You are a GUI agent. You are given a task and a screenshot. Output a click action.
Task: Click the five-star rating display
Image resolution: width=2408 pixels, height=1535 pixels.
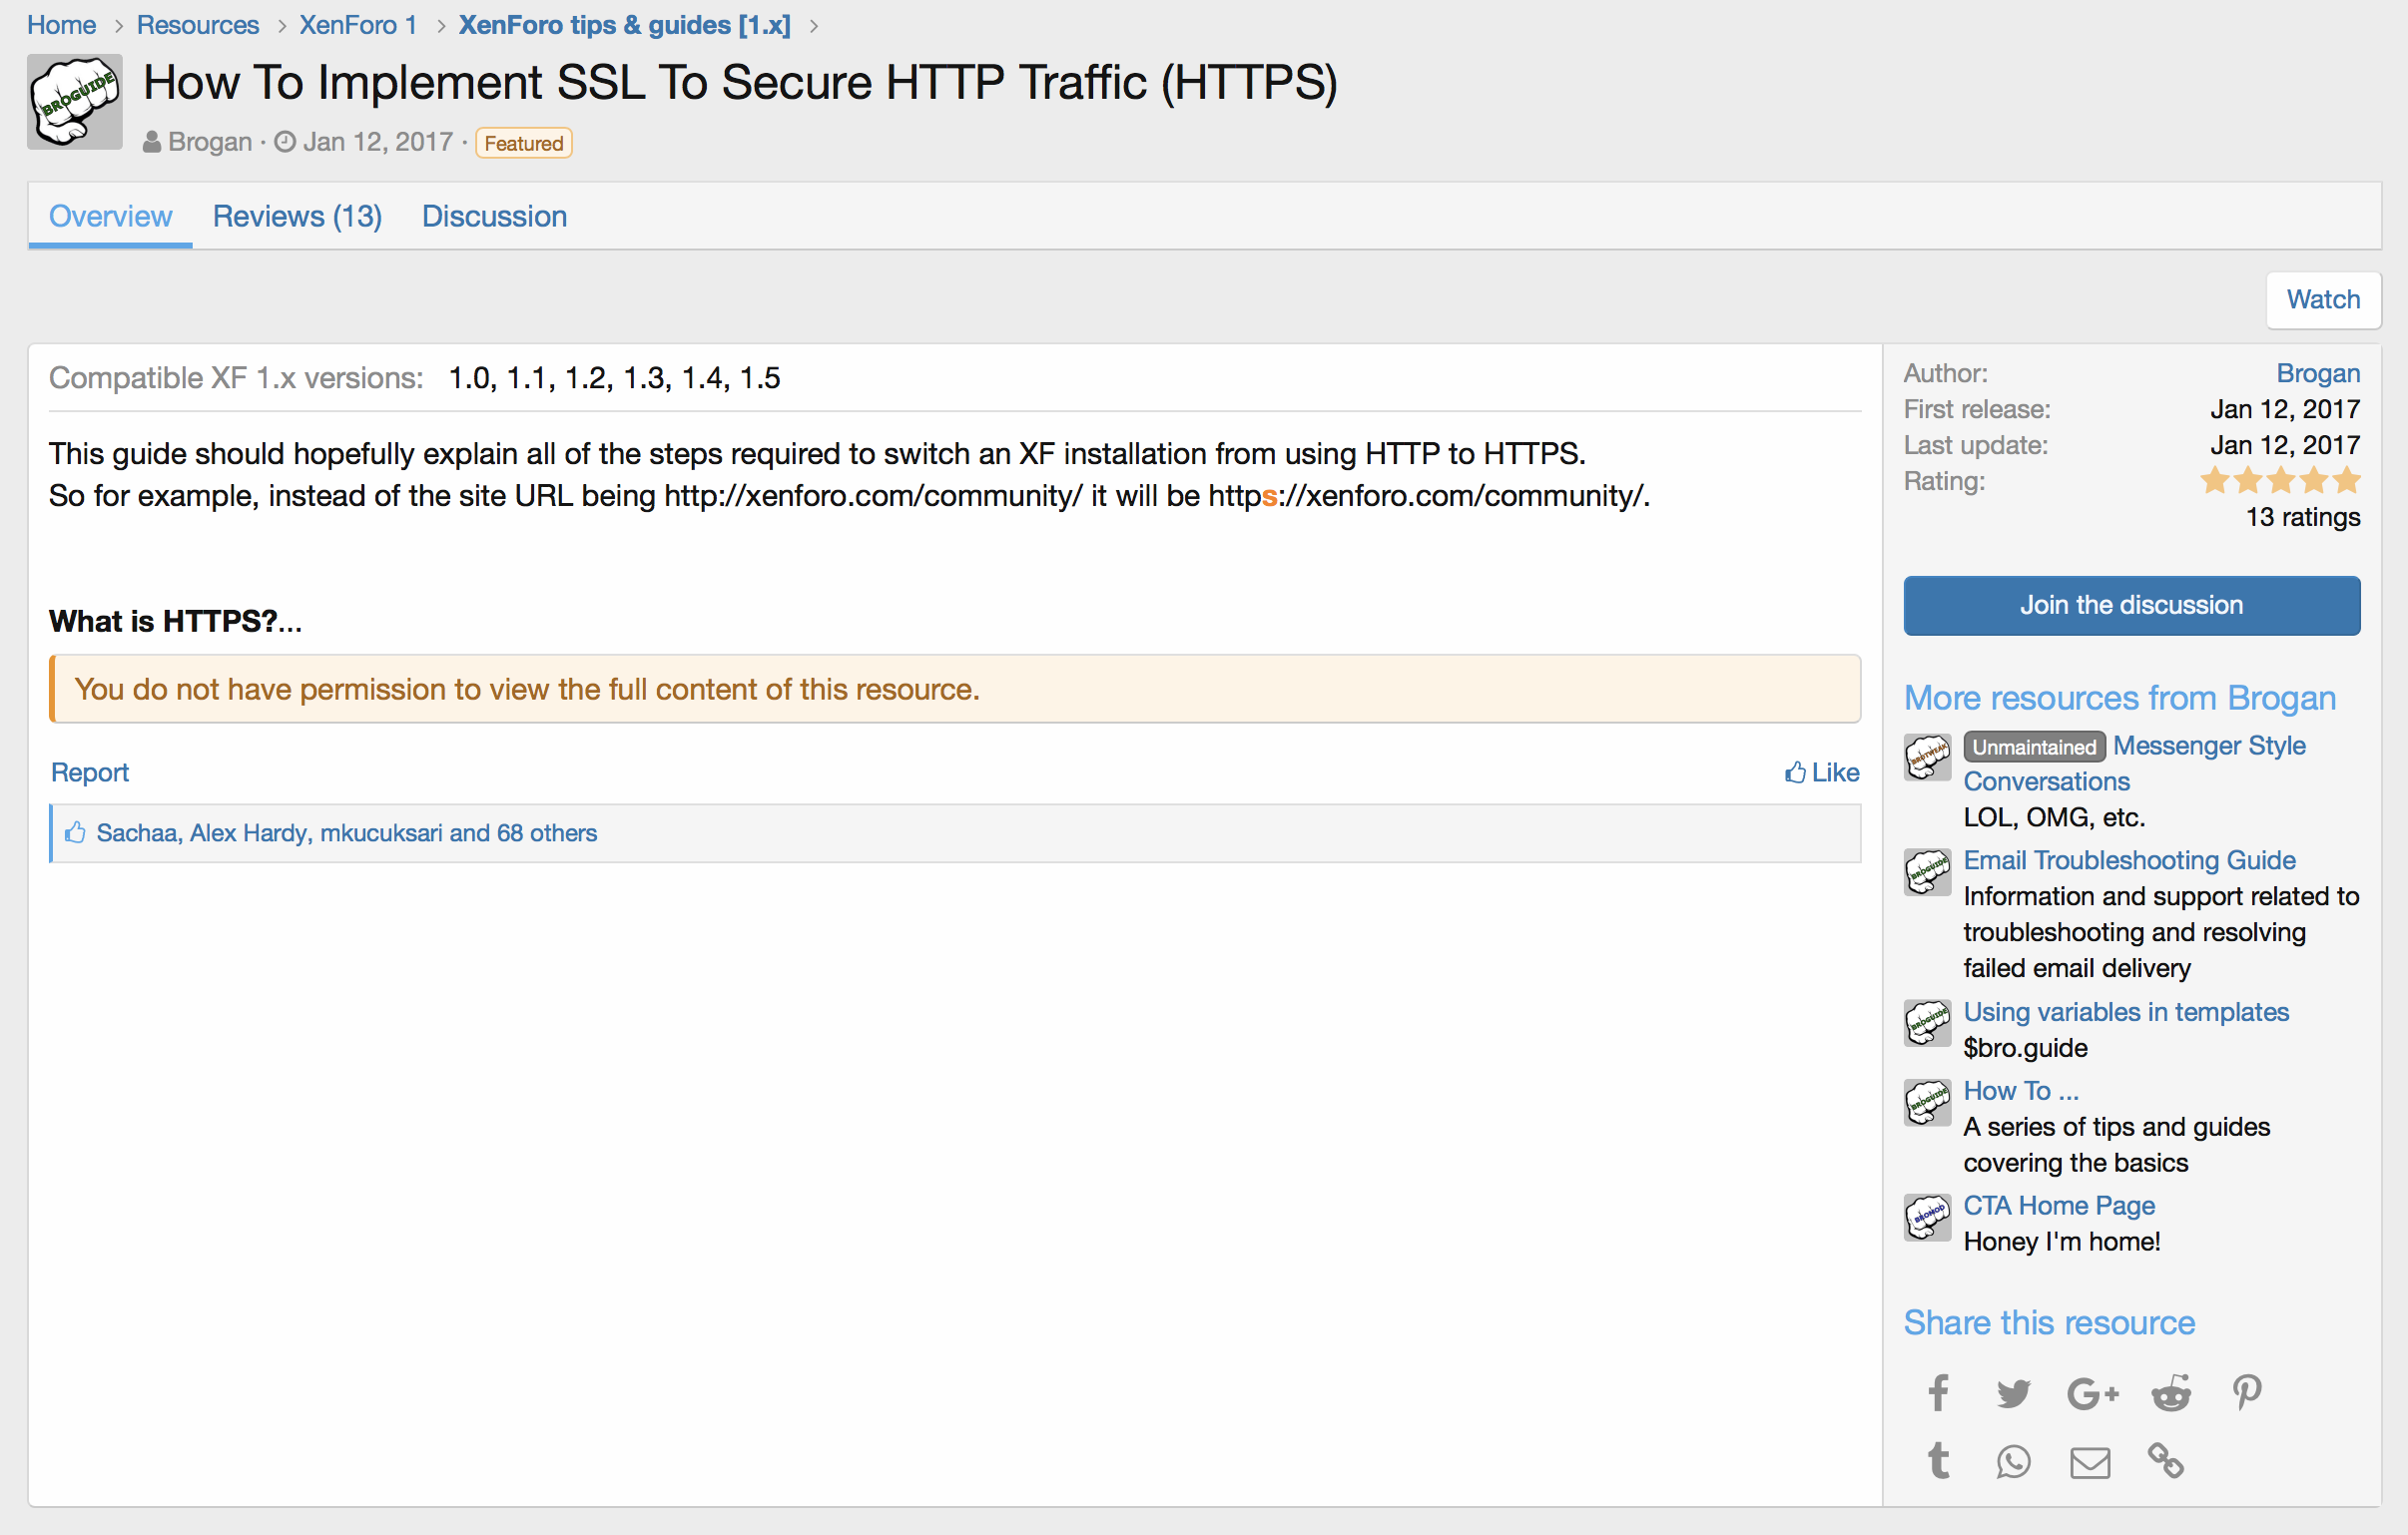[2280, 481]
